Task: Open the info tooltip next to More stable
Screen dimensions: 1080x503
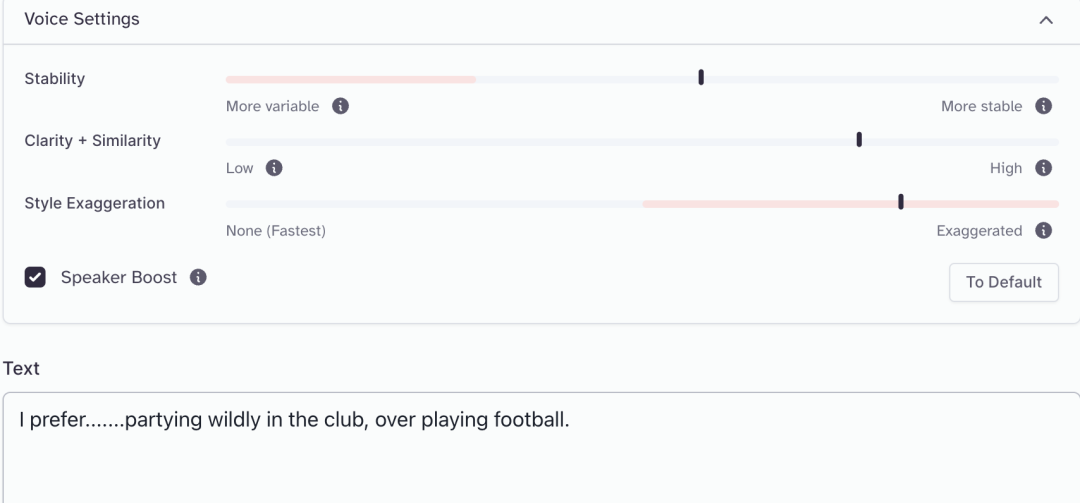Action: coord(1043,106)
